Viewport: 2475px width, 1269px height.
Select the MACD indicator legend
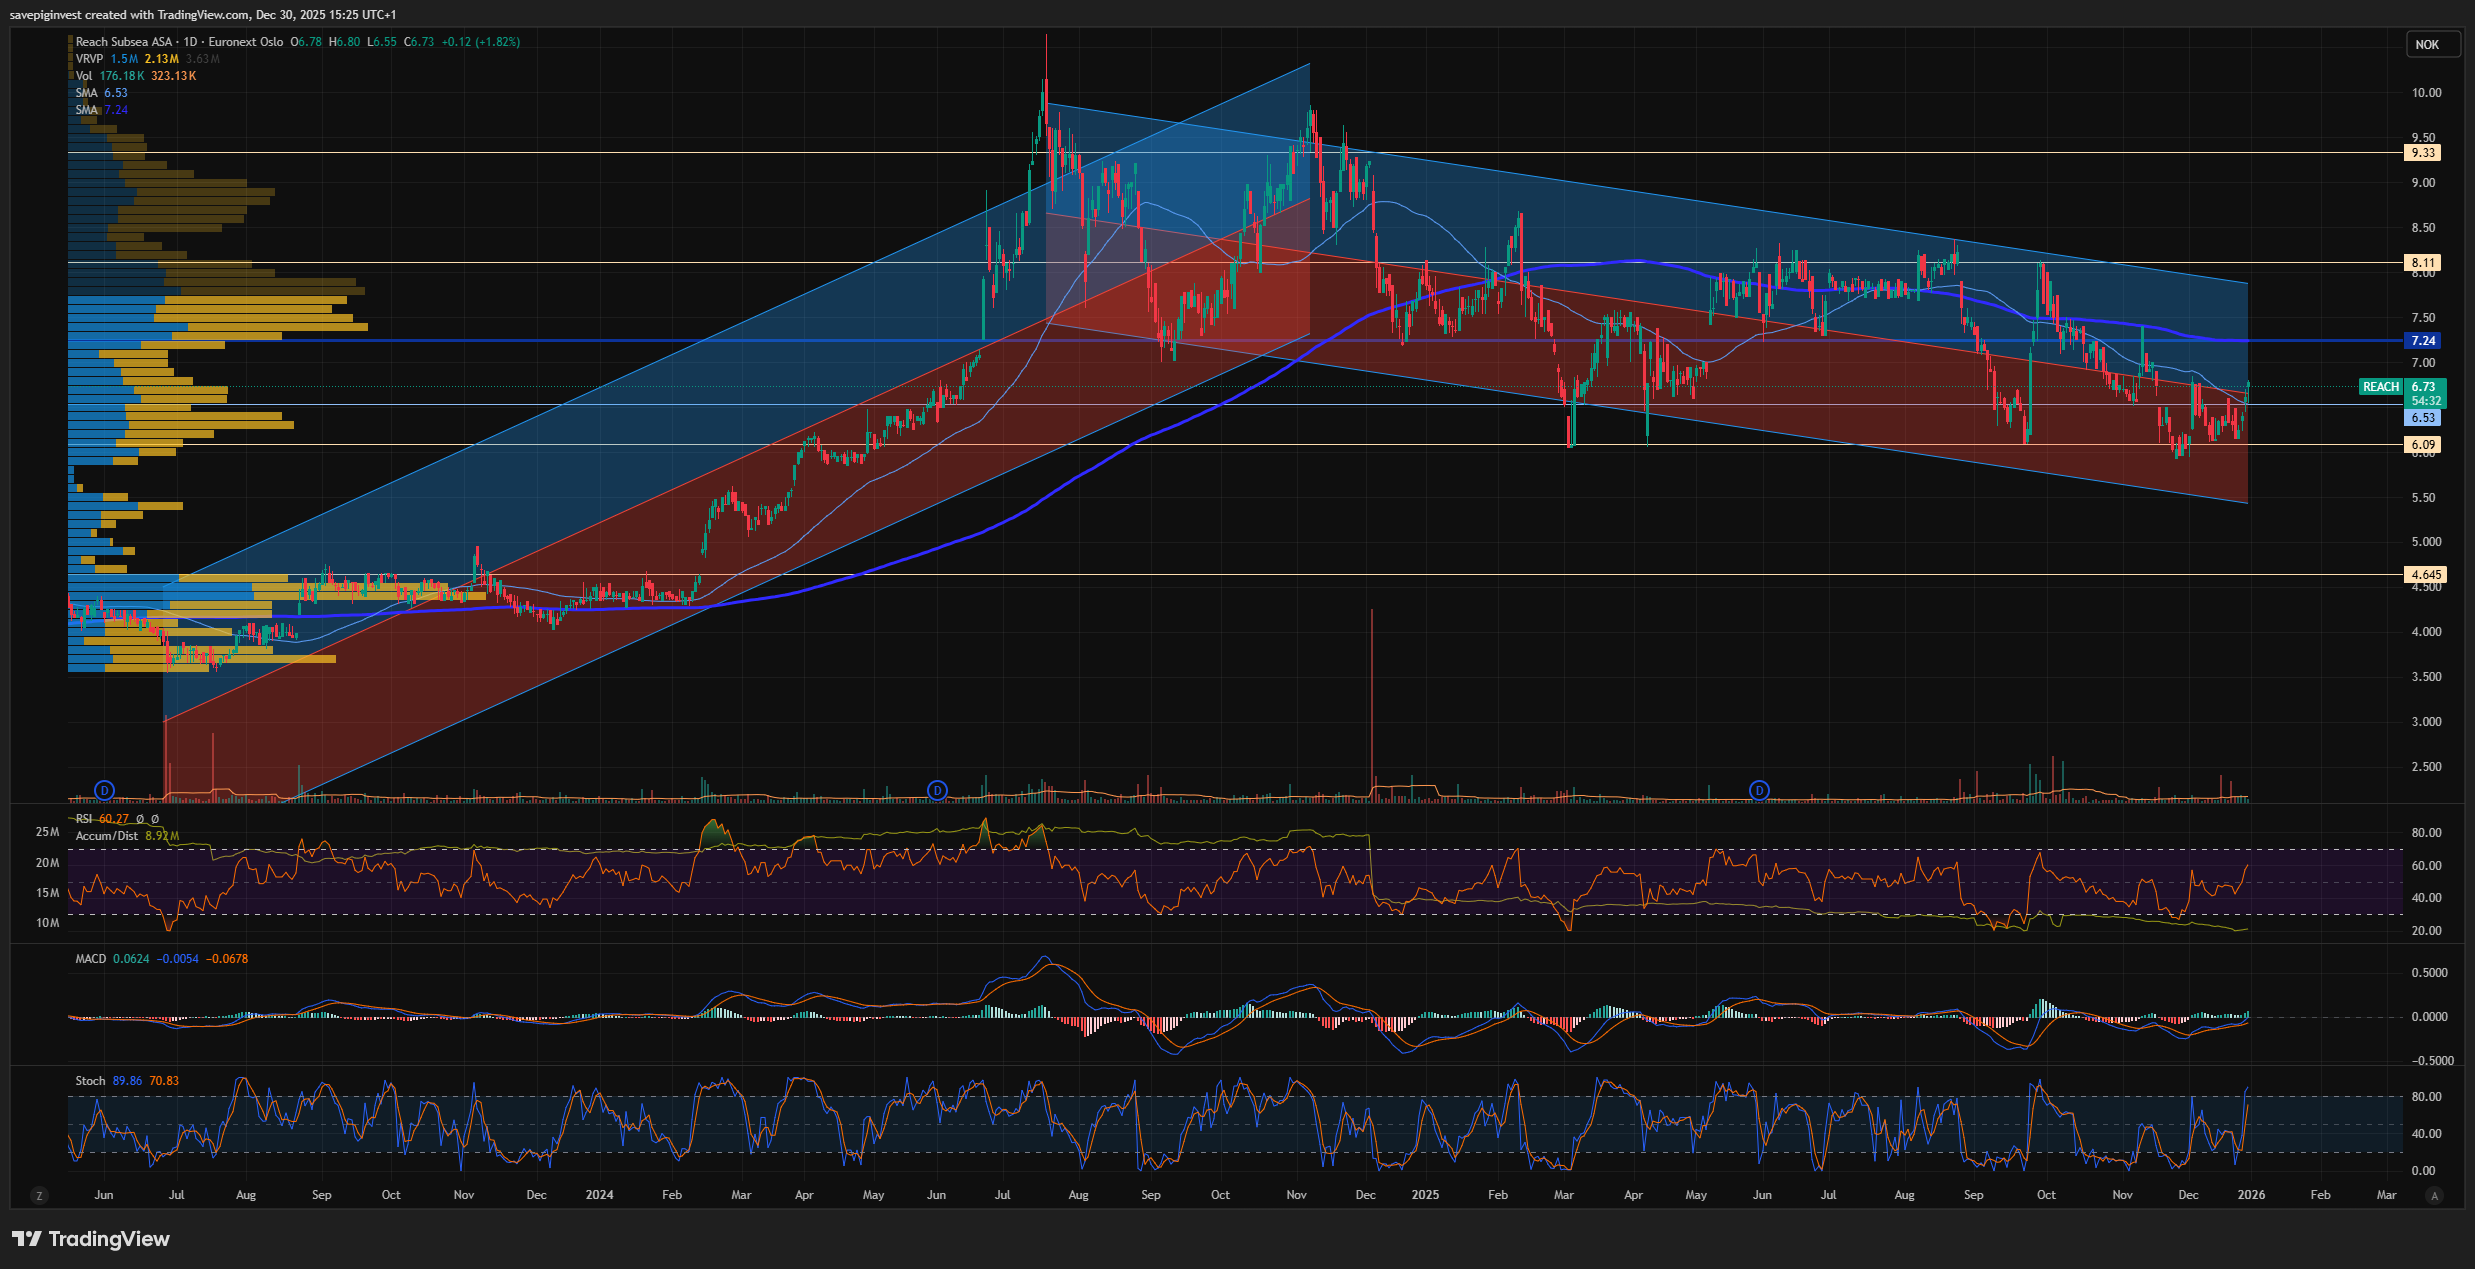90,959
